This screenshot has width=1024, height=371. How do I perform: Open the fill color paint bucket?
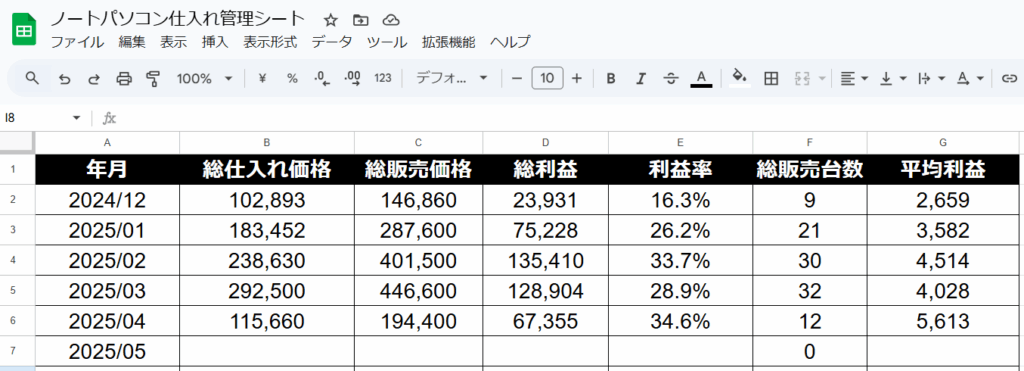[x=739, y=78]
